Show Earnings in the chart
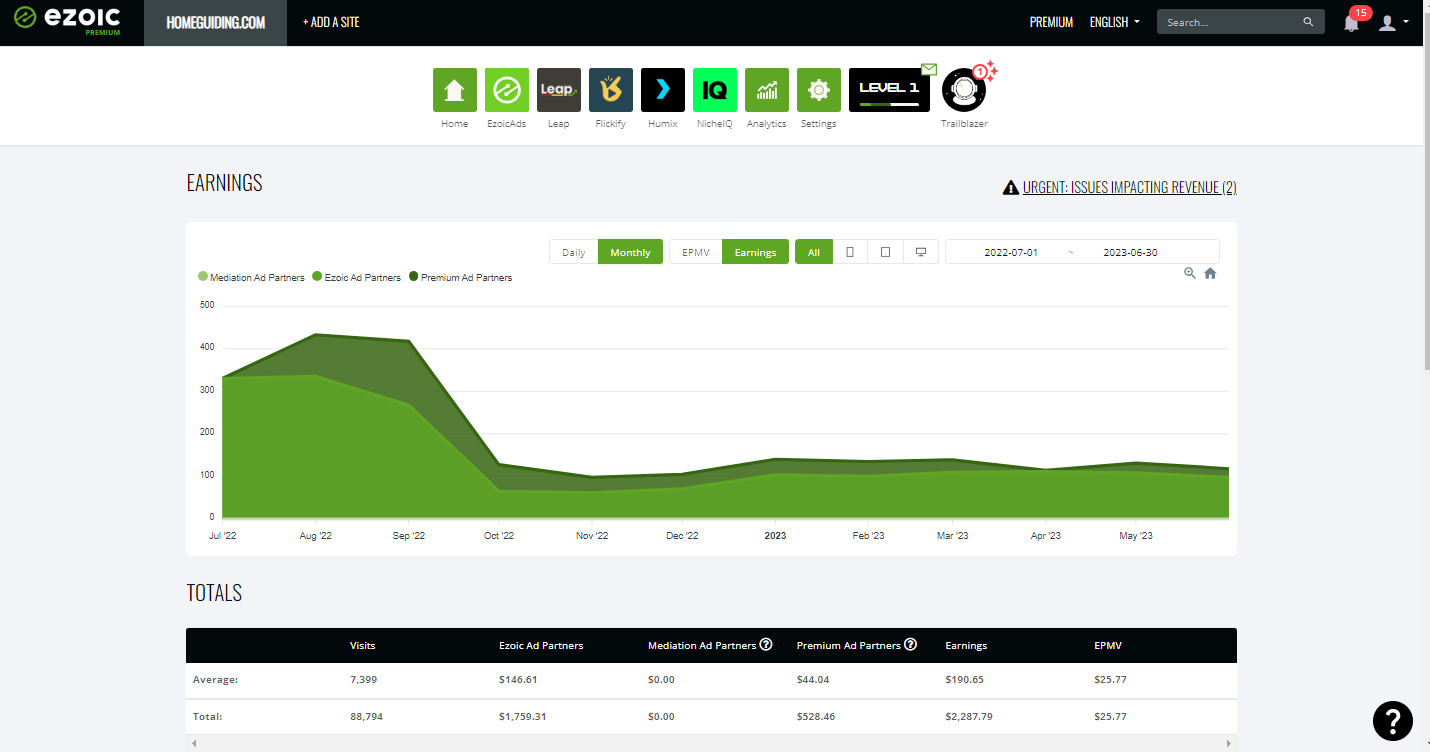This screenshot has height=752, width=1430. (x=755, y=252)
